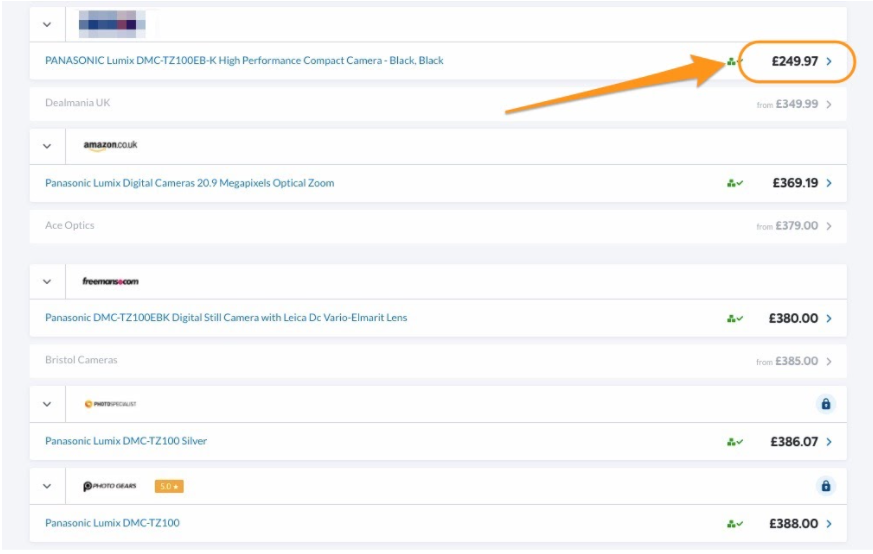Click the lock icon on Photo Gears row

(826, 486)
